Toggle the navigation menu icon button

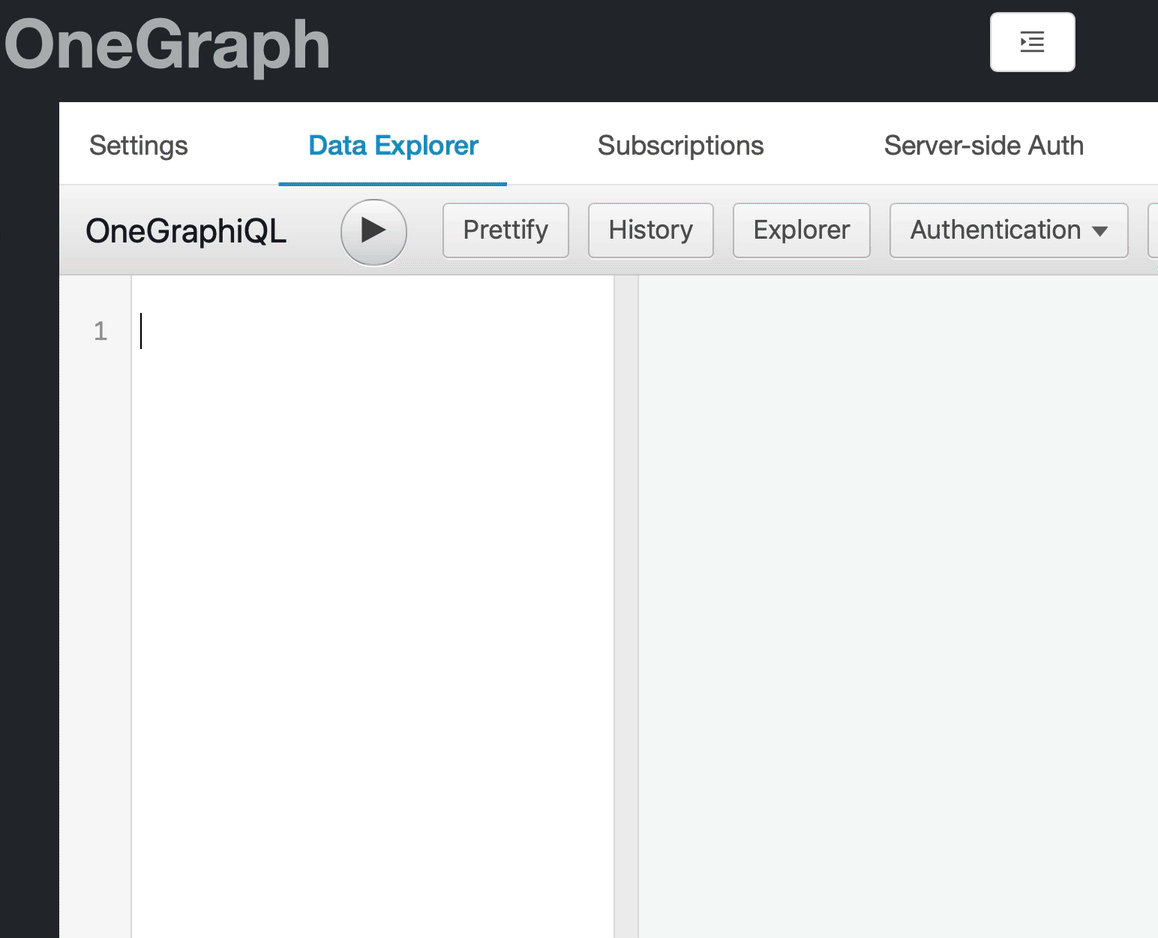(1032, 42)
